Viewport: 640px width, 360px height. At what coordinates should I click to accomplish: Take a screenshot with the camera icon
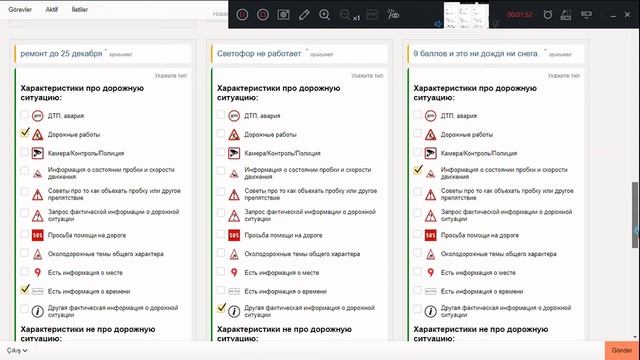pyautogui.click(x=283, y=15)
